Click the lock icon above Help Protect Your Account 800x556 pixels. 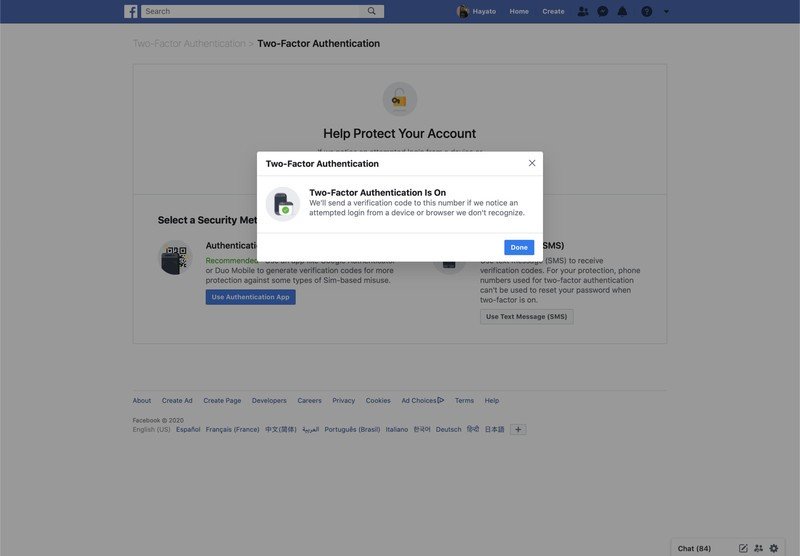pyautogui.click(x=399, y=99)
